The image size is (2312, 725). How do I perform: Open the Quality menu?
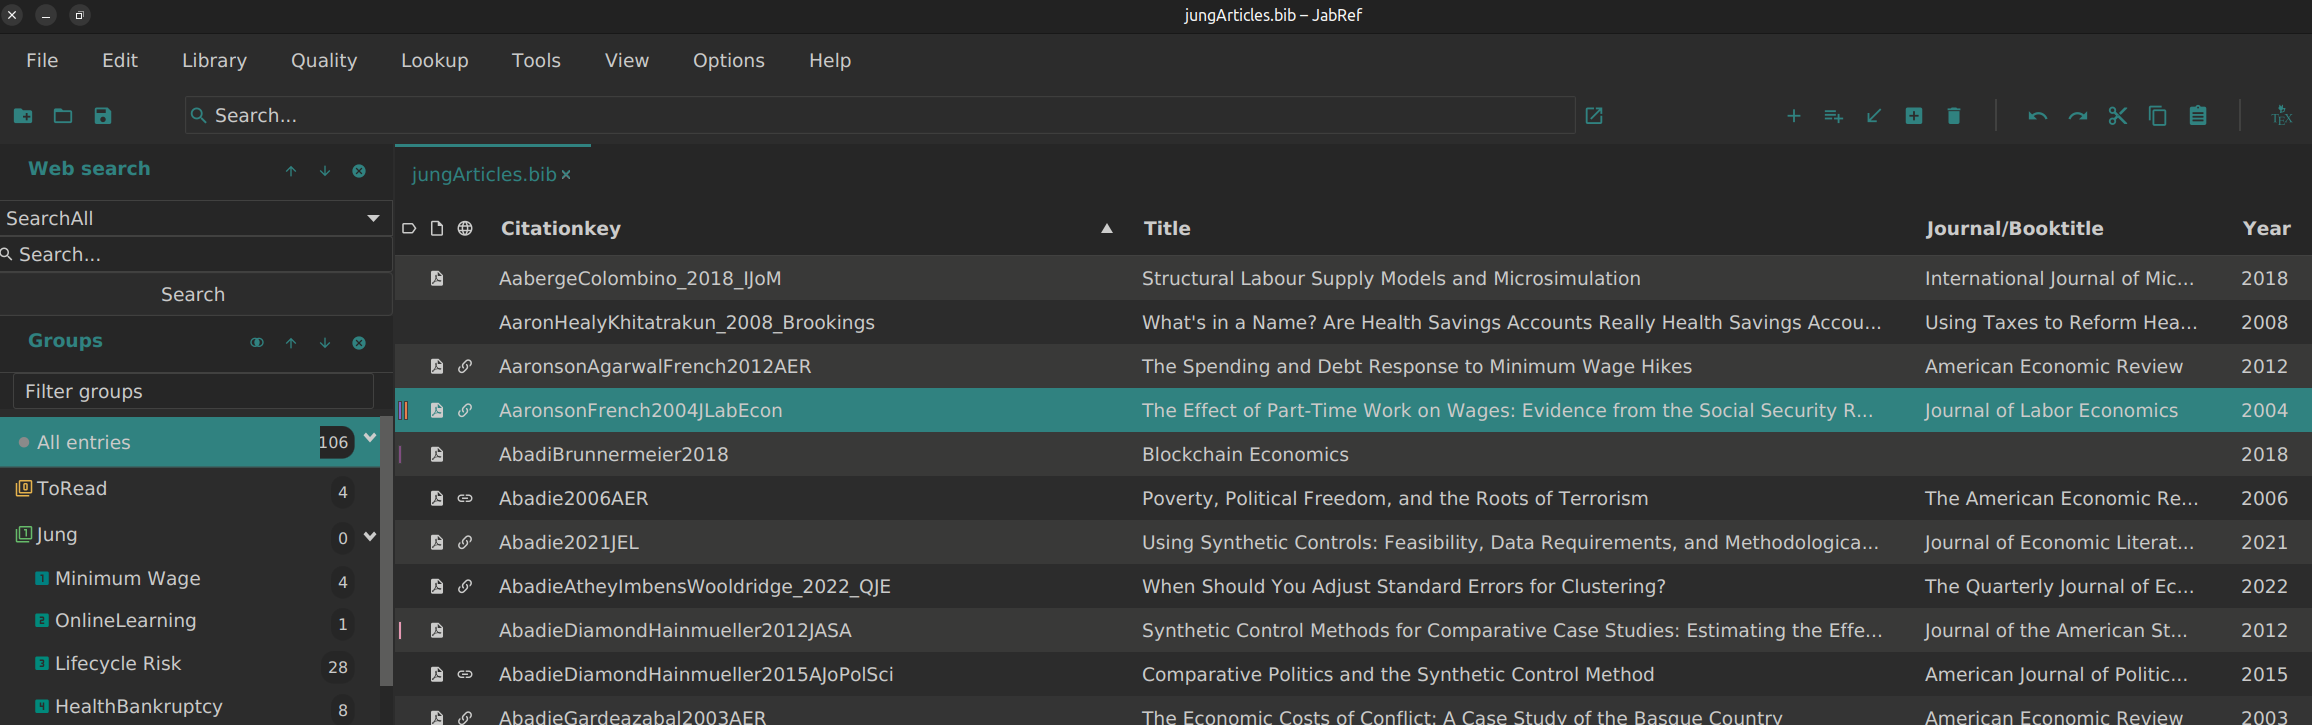tap(323, 60)
